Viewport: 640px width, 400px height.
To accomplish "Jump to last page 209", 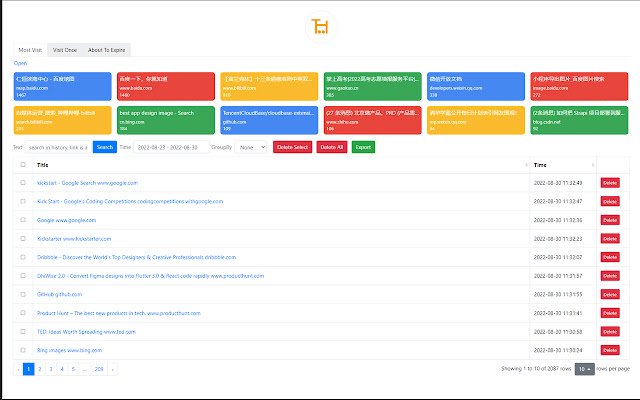I will pyautogui.click(x=99, y=369).
